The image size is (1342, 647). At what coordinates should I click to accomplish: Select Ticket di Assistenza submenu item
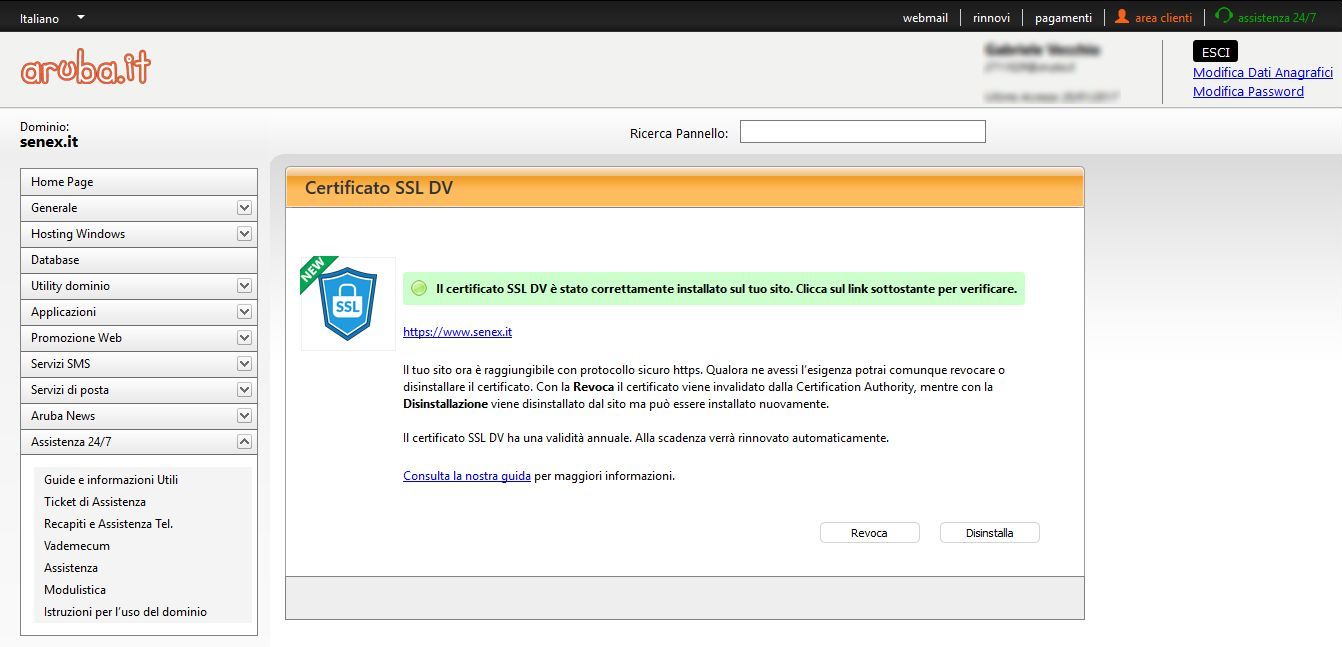point(95,502)
